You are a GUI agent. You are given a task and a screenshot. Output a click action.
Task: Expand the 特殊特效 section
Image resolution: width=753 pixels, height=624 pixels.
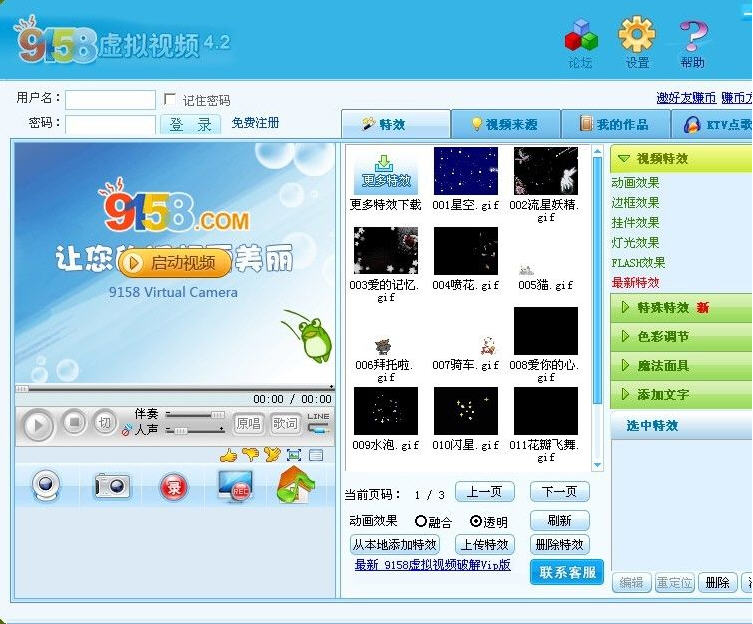[680, 308]
